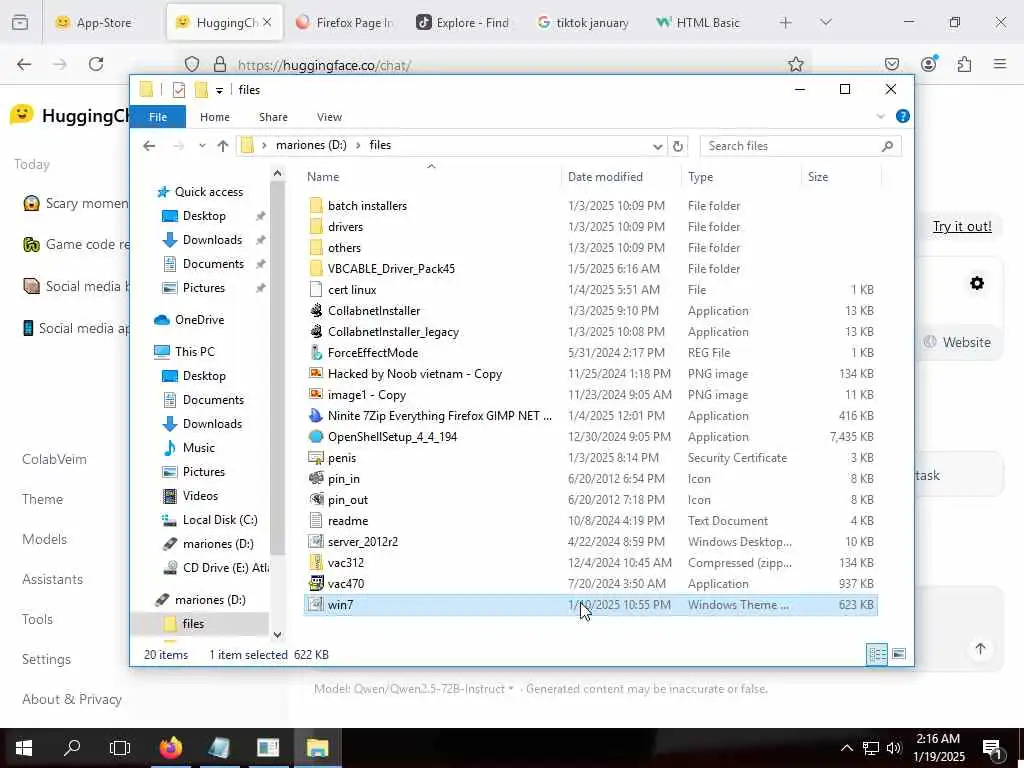This screenshot has width=1024, height=768.
Task: Open Task View on the taskbar
Action: [x=120, y=748]
